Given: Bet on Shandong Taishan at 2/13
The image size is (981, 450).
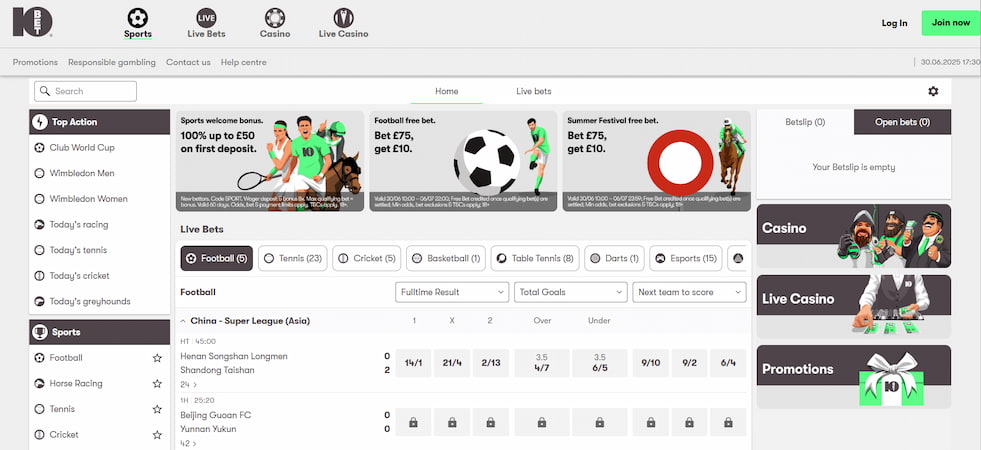Looking at the screenshot, I should click(490, 363).
